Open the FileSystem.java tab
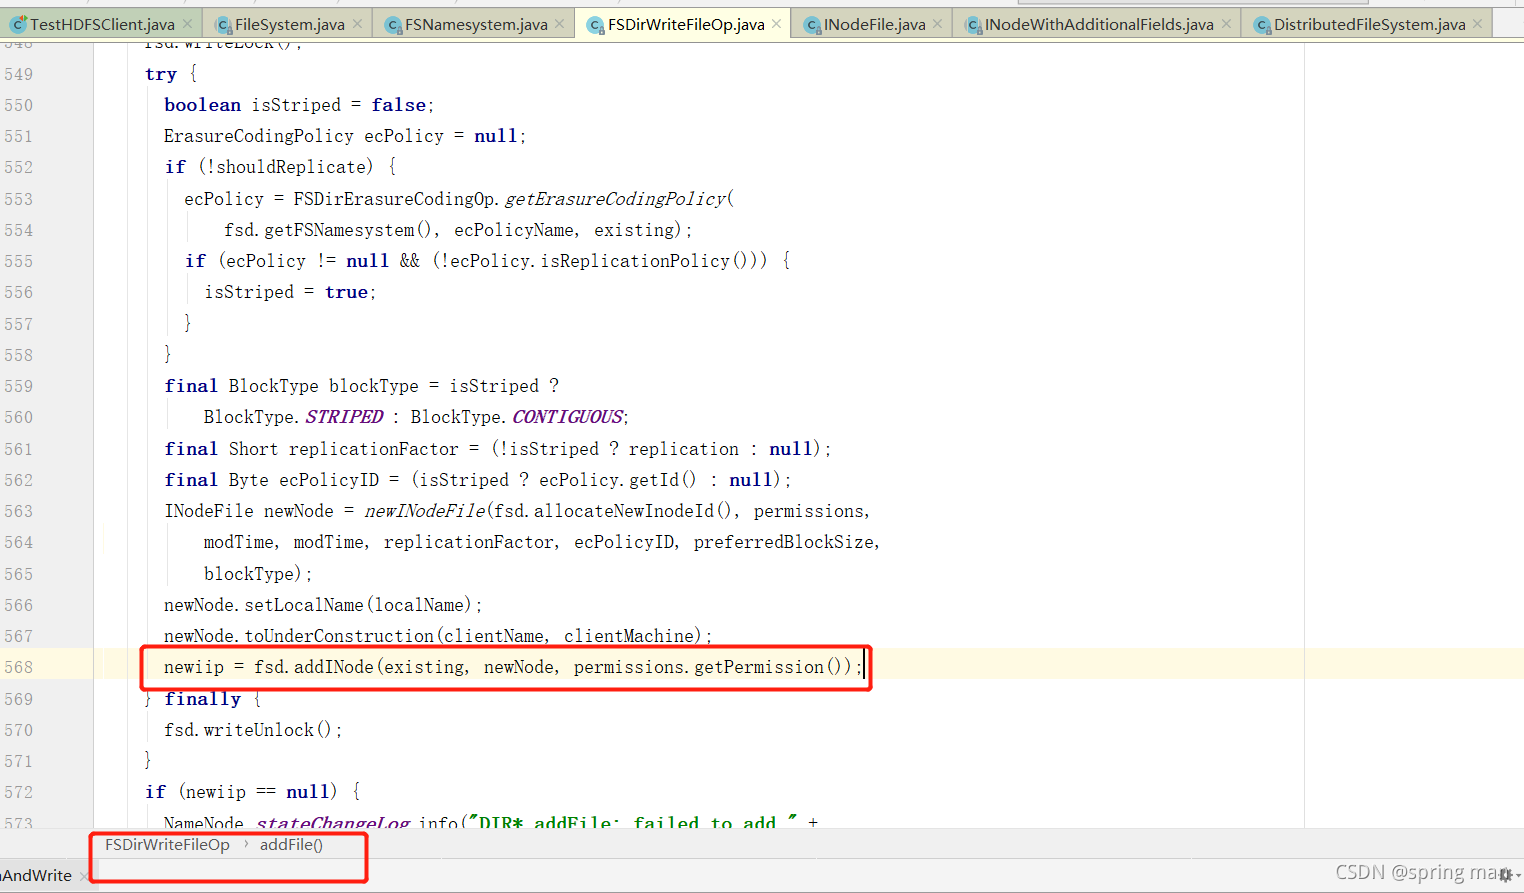The width and height of the screenshot is (1524, 893). click(289, 24)
